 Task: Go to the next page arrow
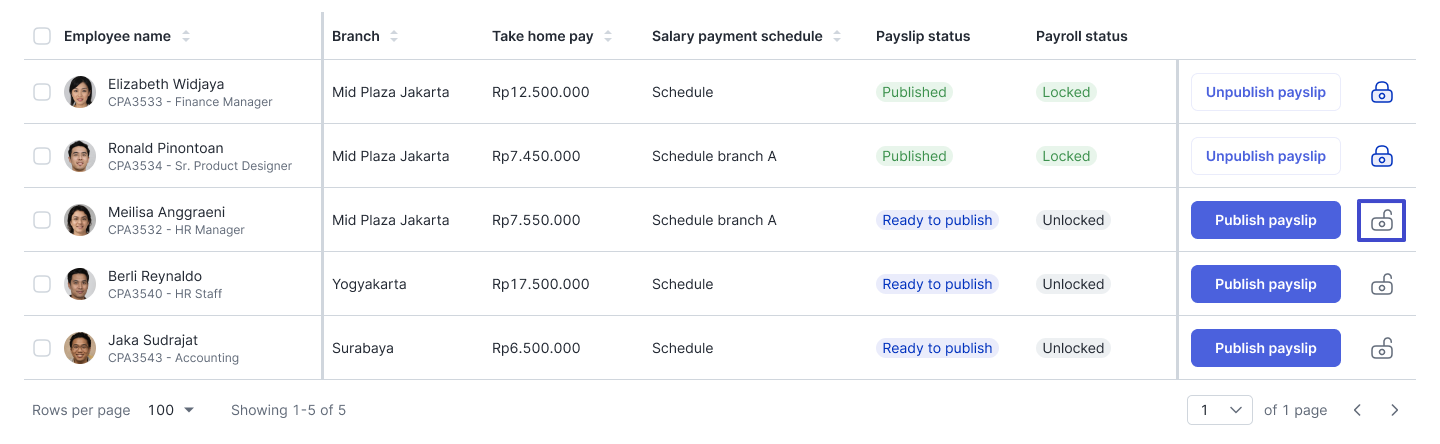tap(1395, 410)
